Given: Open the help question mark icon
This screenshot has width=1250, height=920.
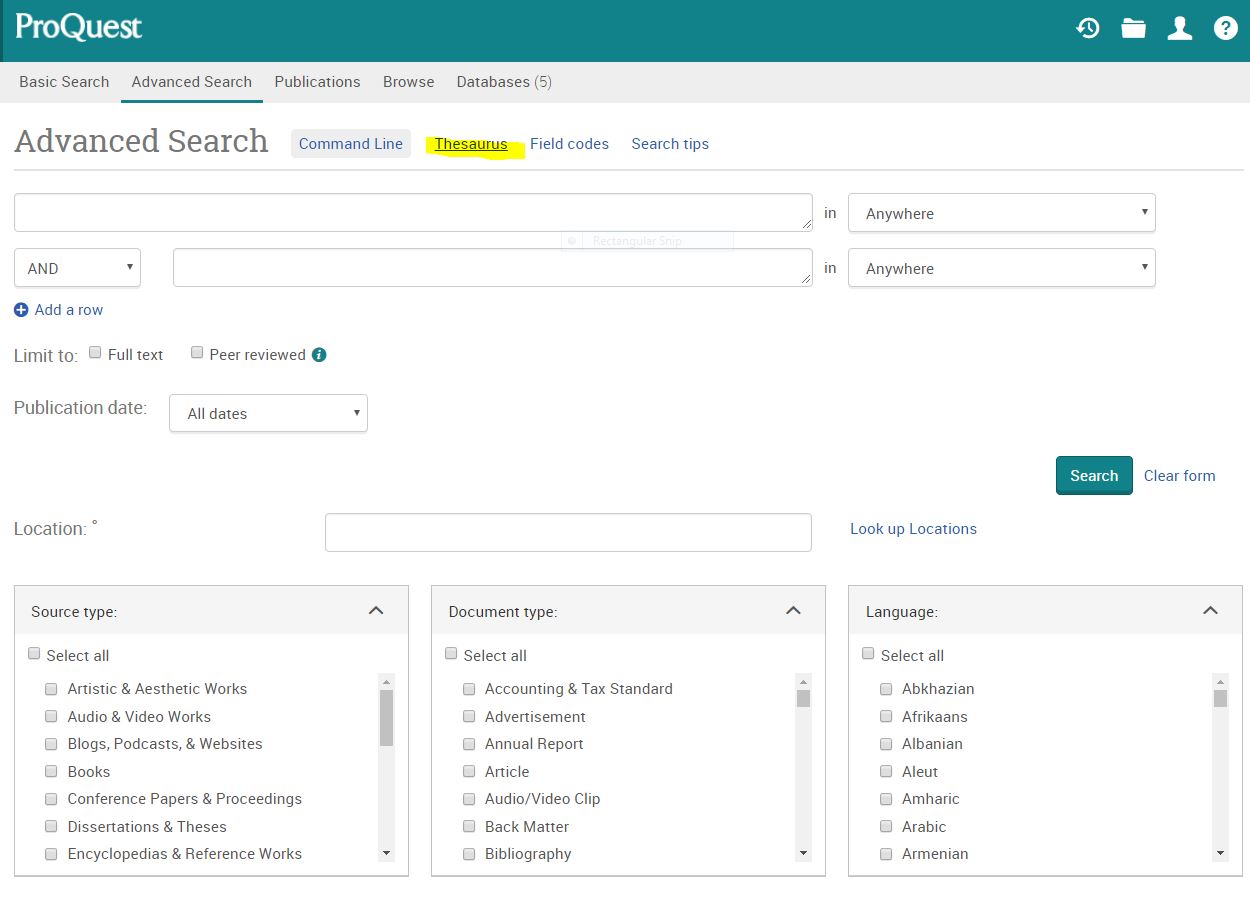Looking at the screenshot, I should (x=1226, y=29).
